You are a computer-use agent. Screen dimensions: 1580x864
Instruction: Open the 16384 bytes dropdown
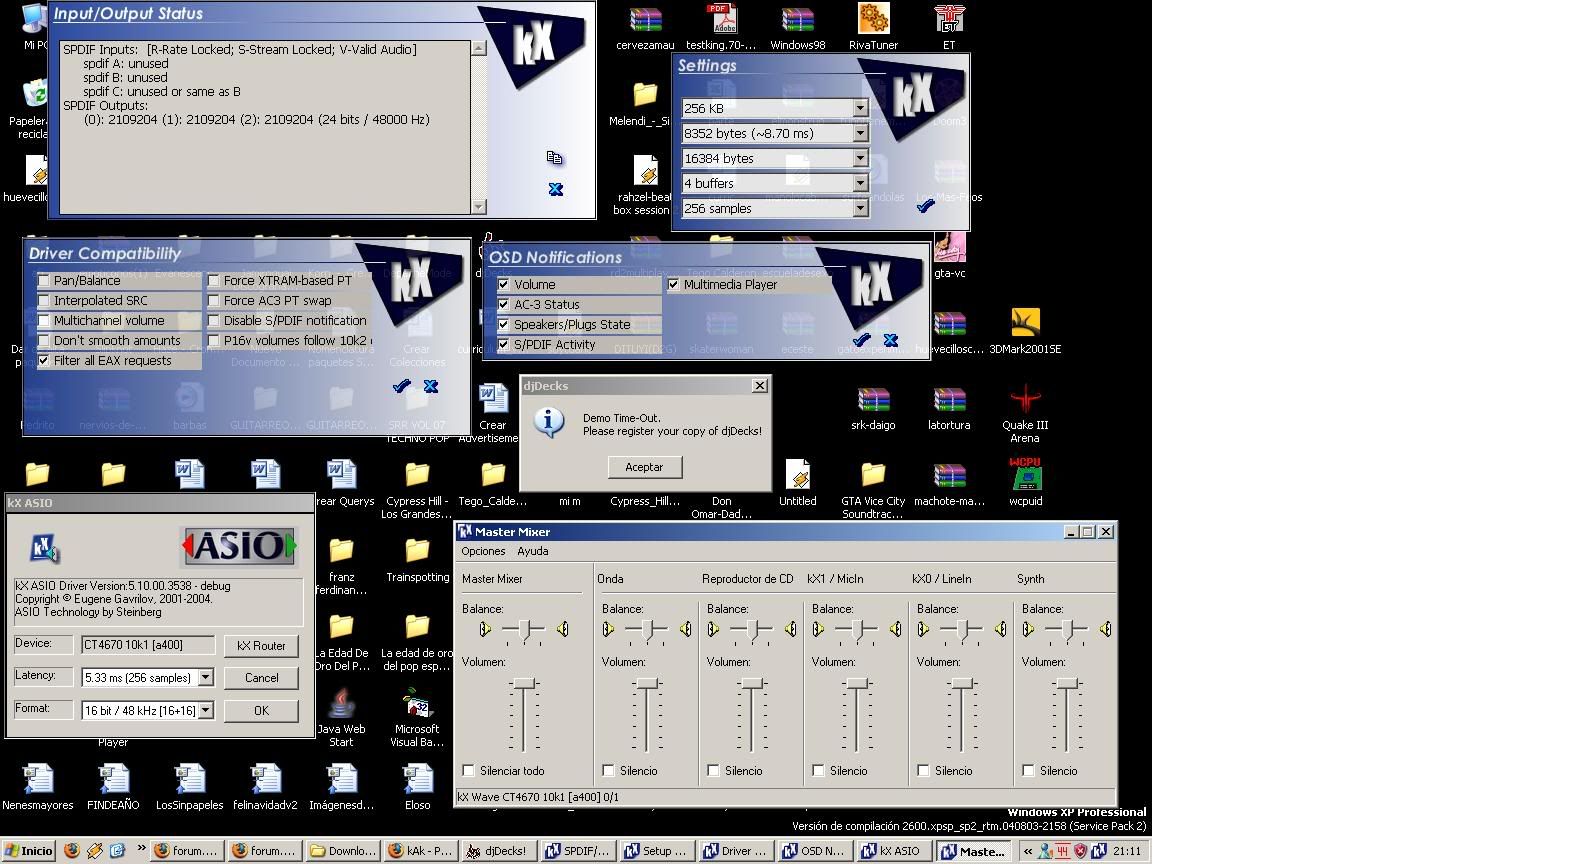pos(860,158)
